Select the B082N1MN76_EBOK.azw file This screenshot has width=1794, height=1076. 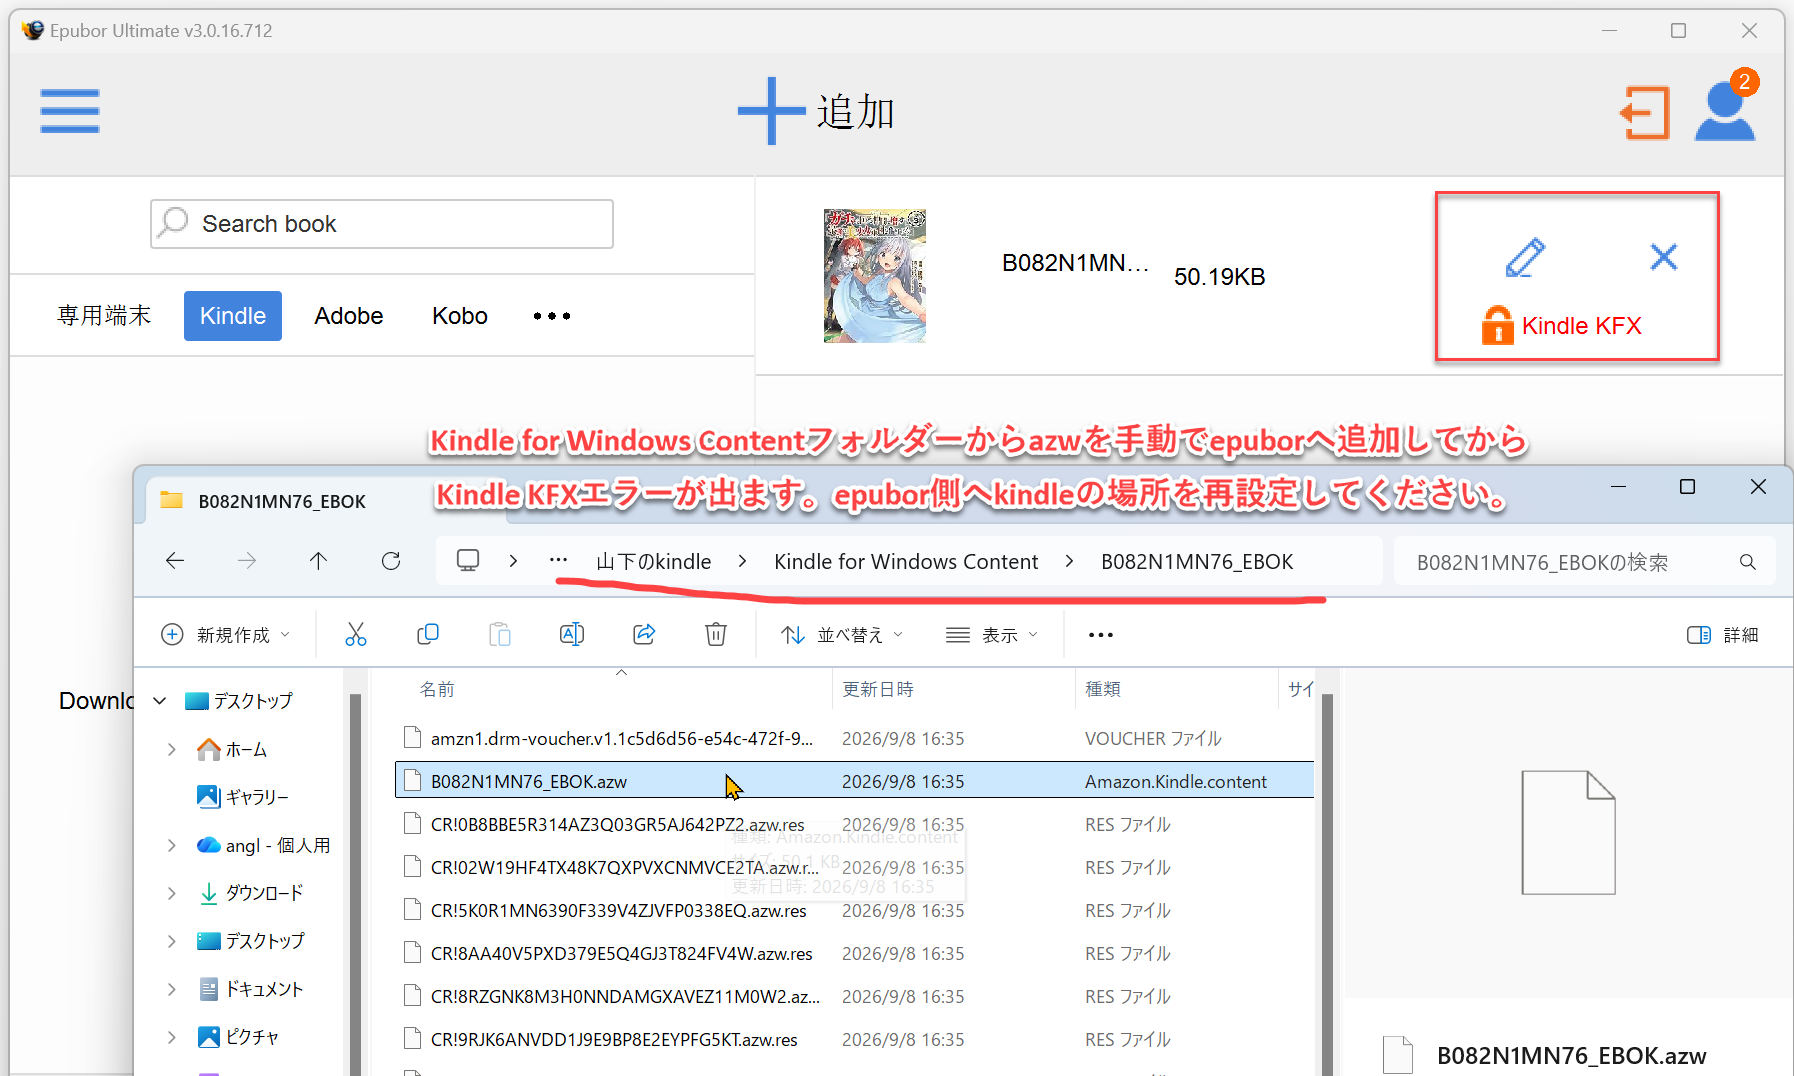click(x=855, y=781)
